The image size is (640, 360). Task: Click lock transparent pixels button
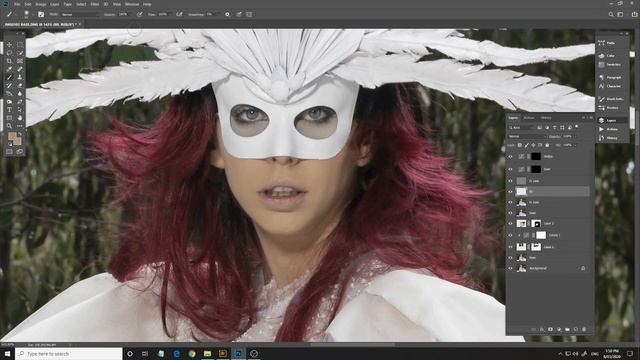520,145
